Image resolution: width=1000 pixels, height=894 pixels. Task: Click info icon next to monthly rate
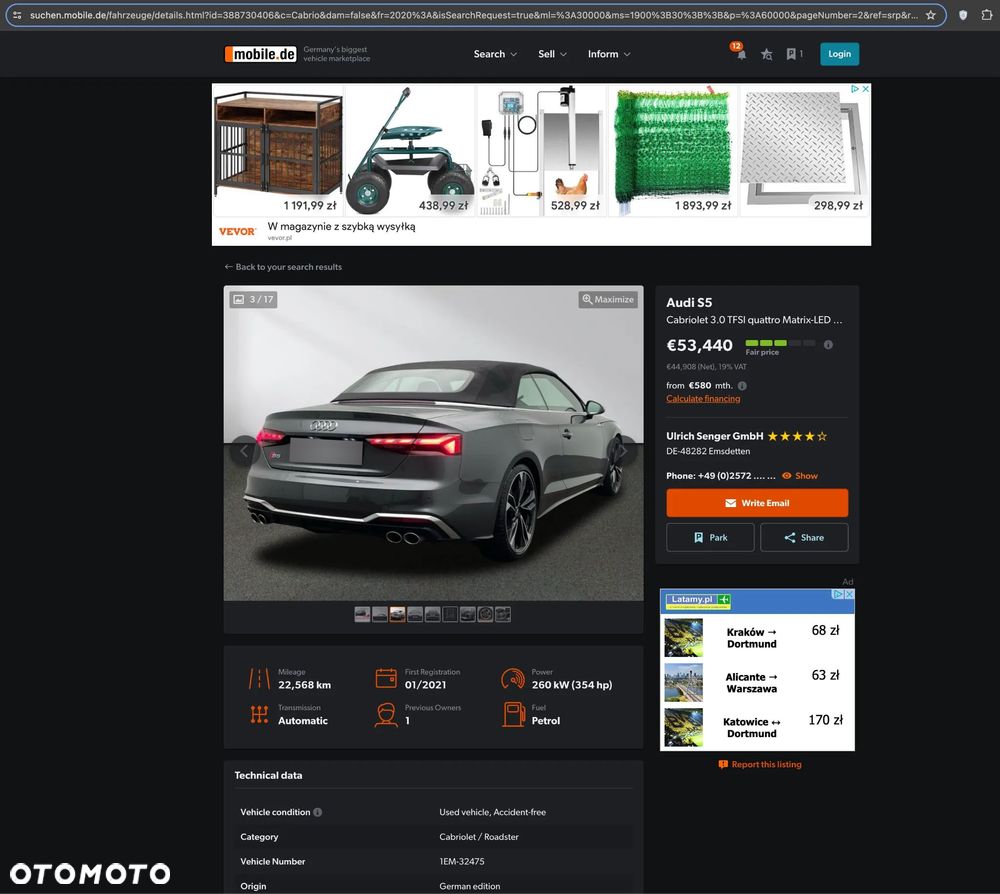742,386
